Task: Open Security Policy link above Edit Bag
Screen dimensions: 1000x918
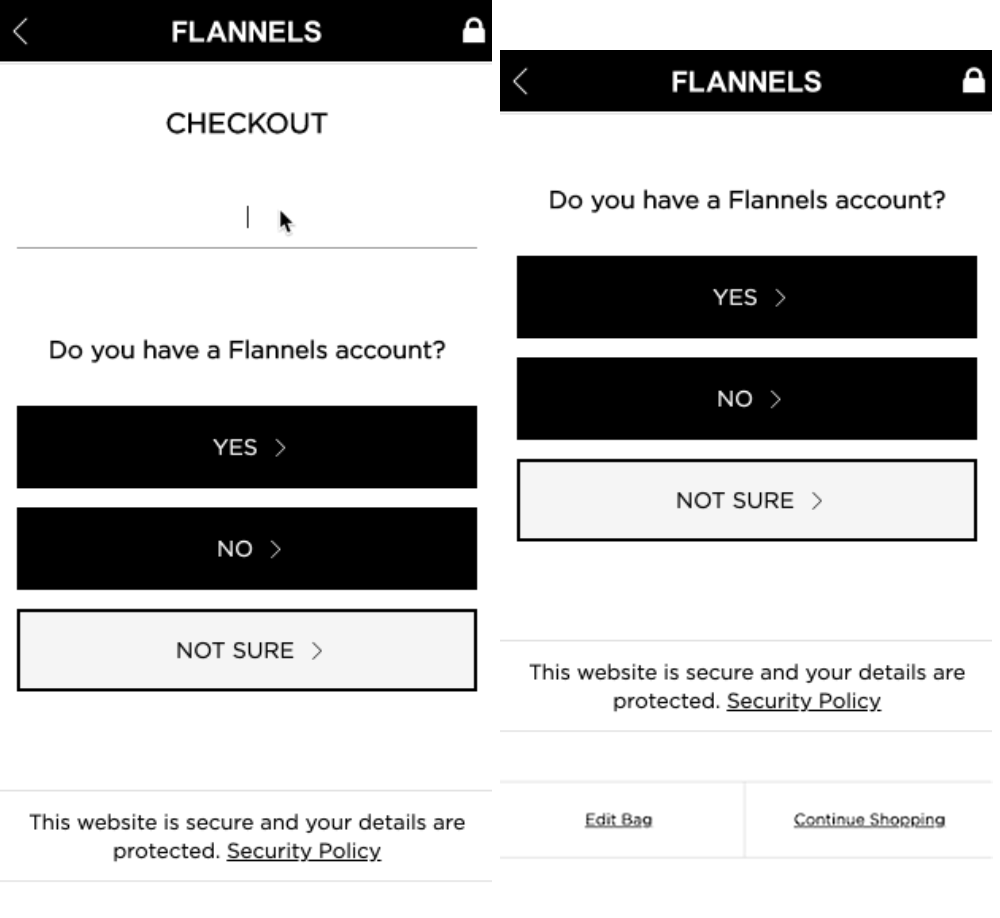Action: point(804,701)
